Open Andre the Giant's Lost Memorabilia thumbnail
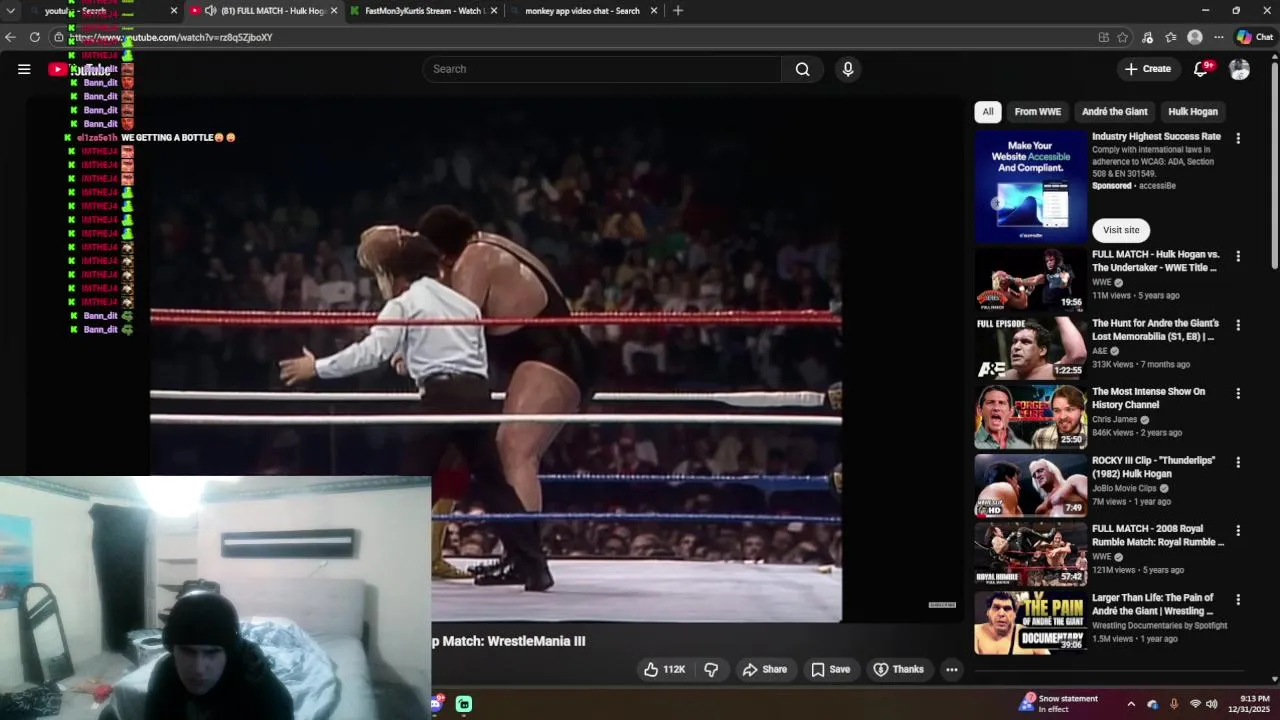This screenshot has height=720, width=1280. pyautogui.click(x=1030, y=348)
